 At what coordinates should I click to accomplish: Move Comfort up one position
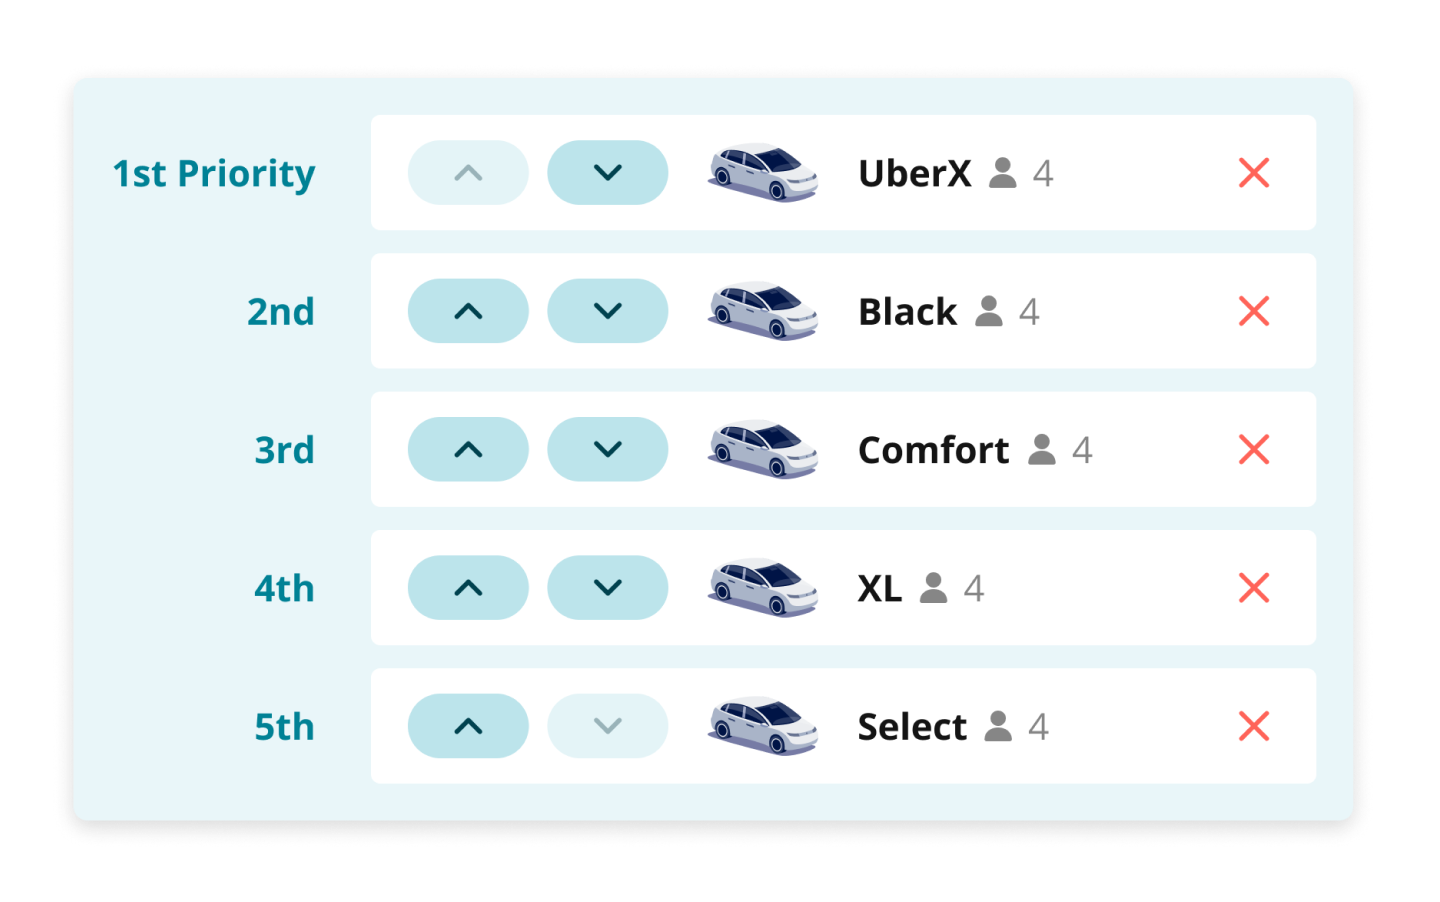(468, 450)
